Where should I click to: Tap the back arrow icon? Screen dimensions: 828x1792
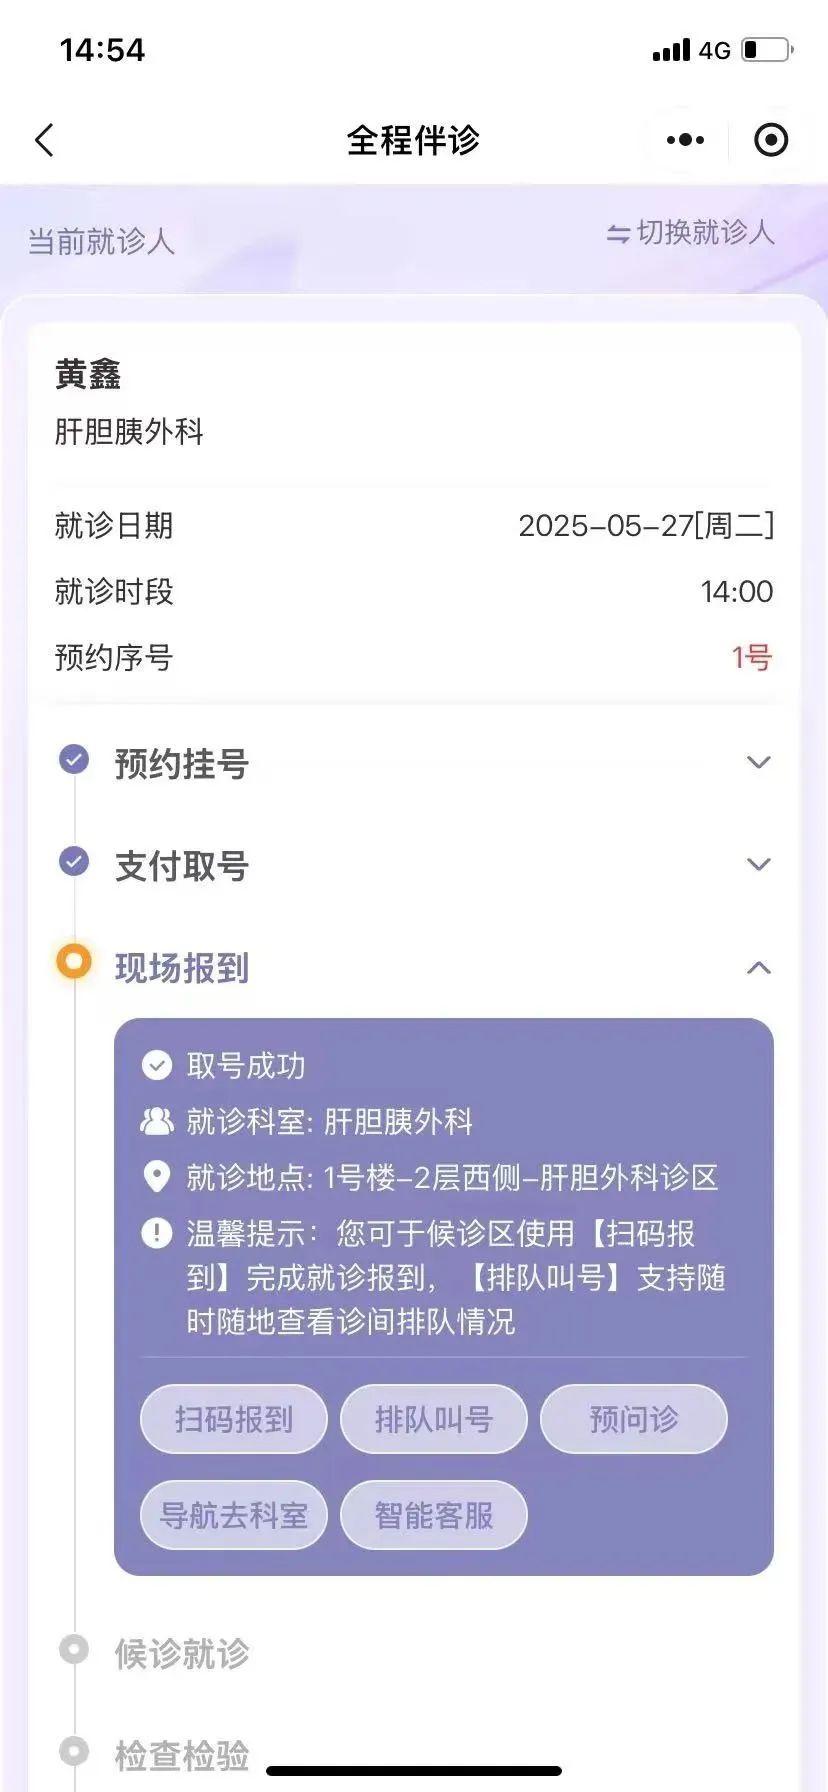[44, 140]
